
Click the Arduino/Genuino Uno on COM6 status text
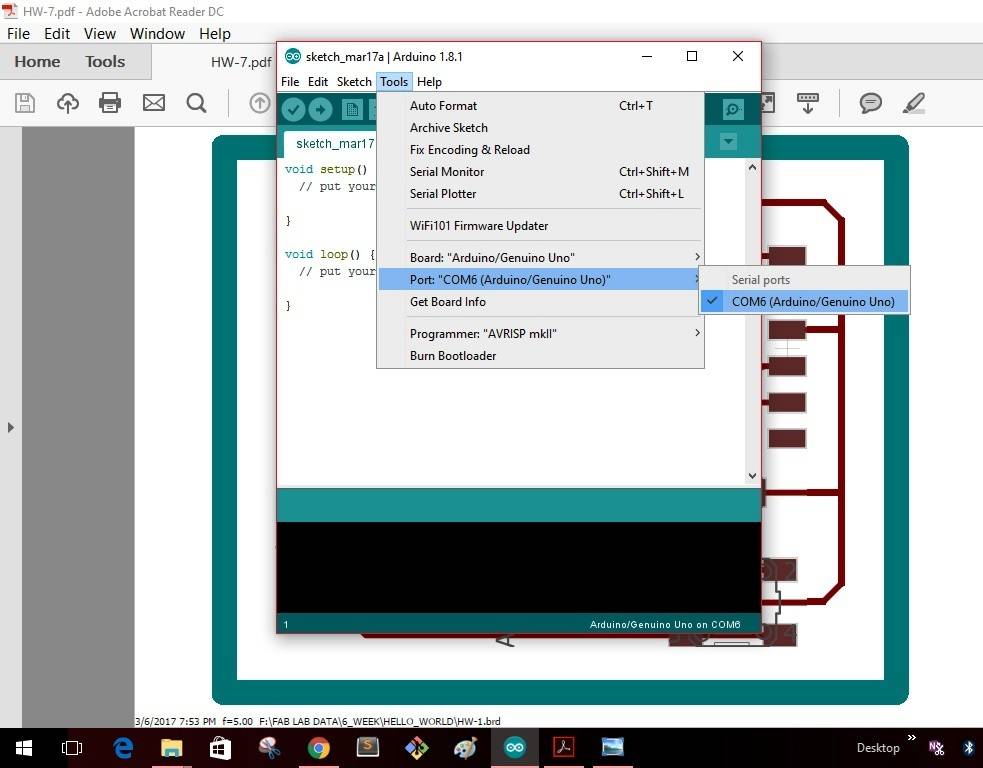click(665, 624)
